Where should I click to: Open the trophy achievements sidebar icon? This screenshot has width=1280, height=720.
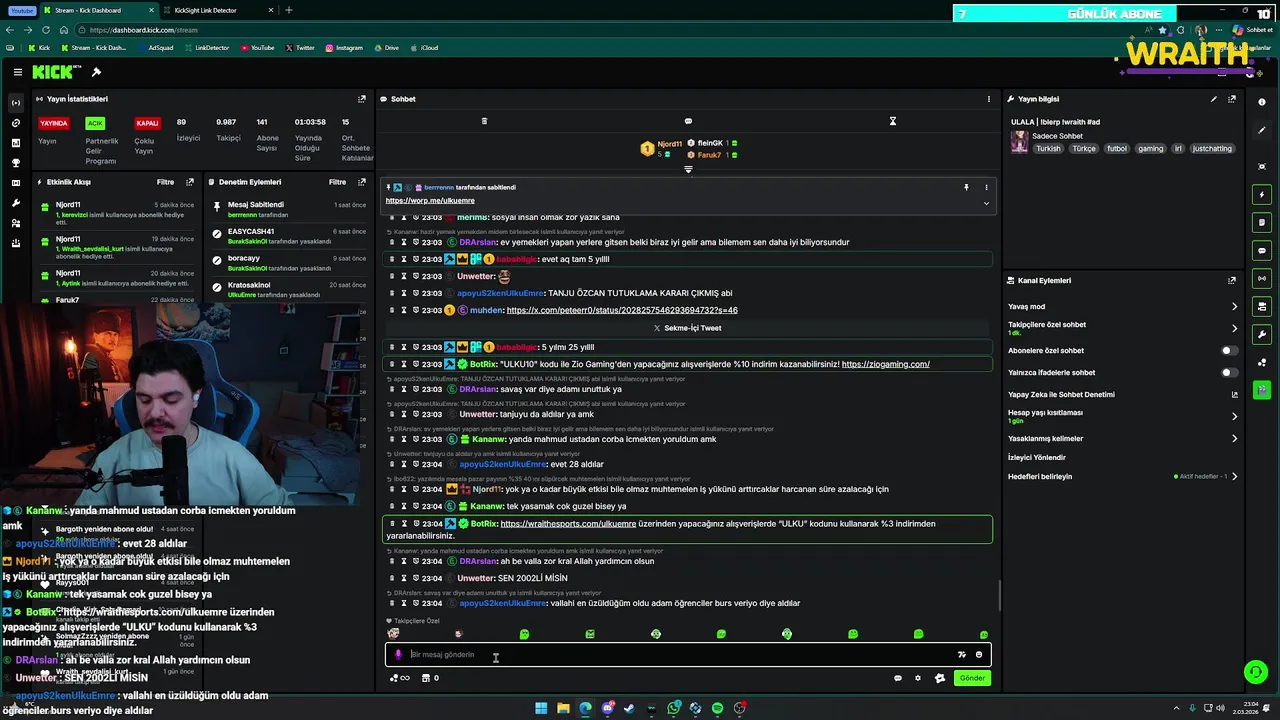[15, 163]
